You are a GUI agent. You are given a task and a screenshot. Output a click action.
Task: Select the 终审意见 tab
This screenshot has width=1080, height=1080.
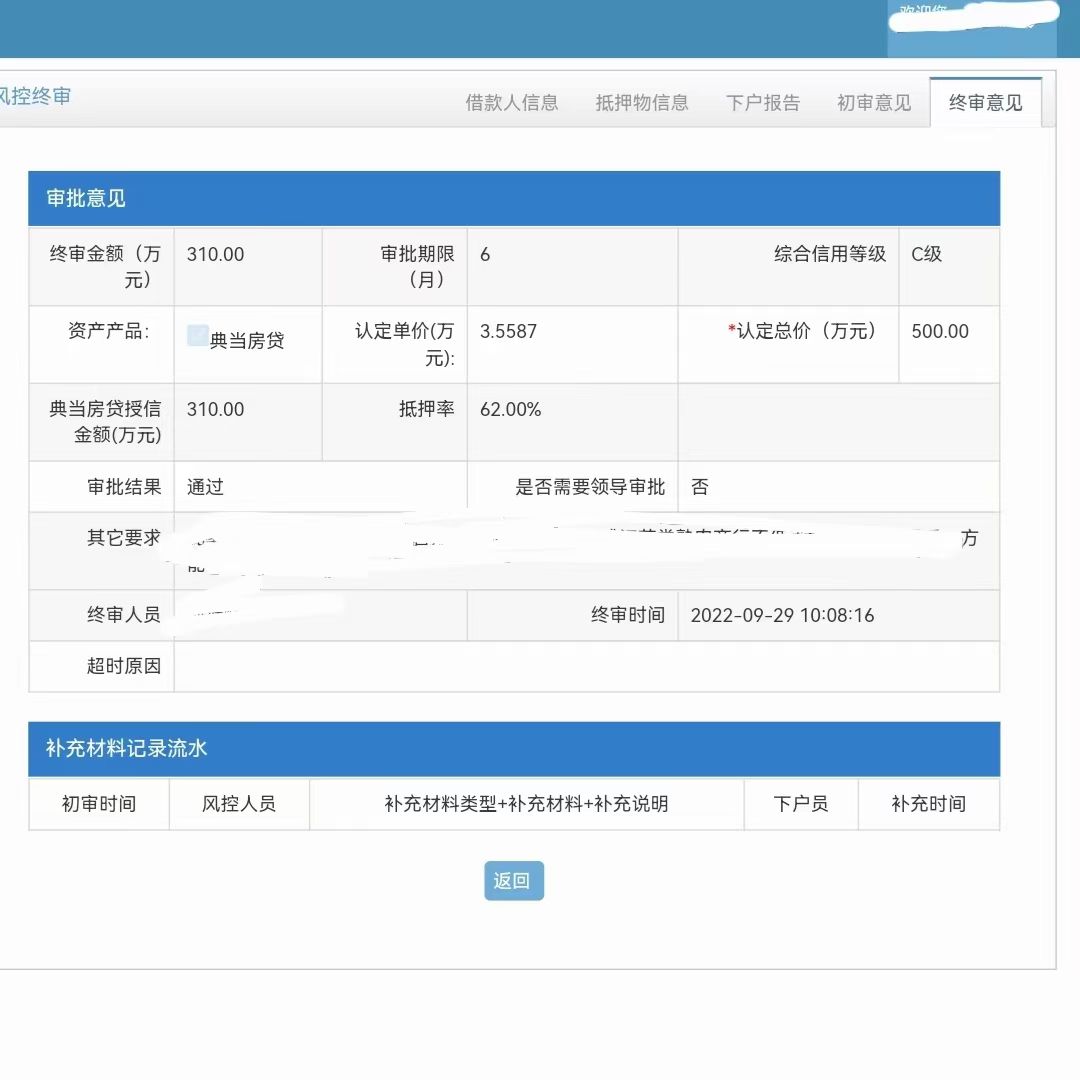coord(986,103)
